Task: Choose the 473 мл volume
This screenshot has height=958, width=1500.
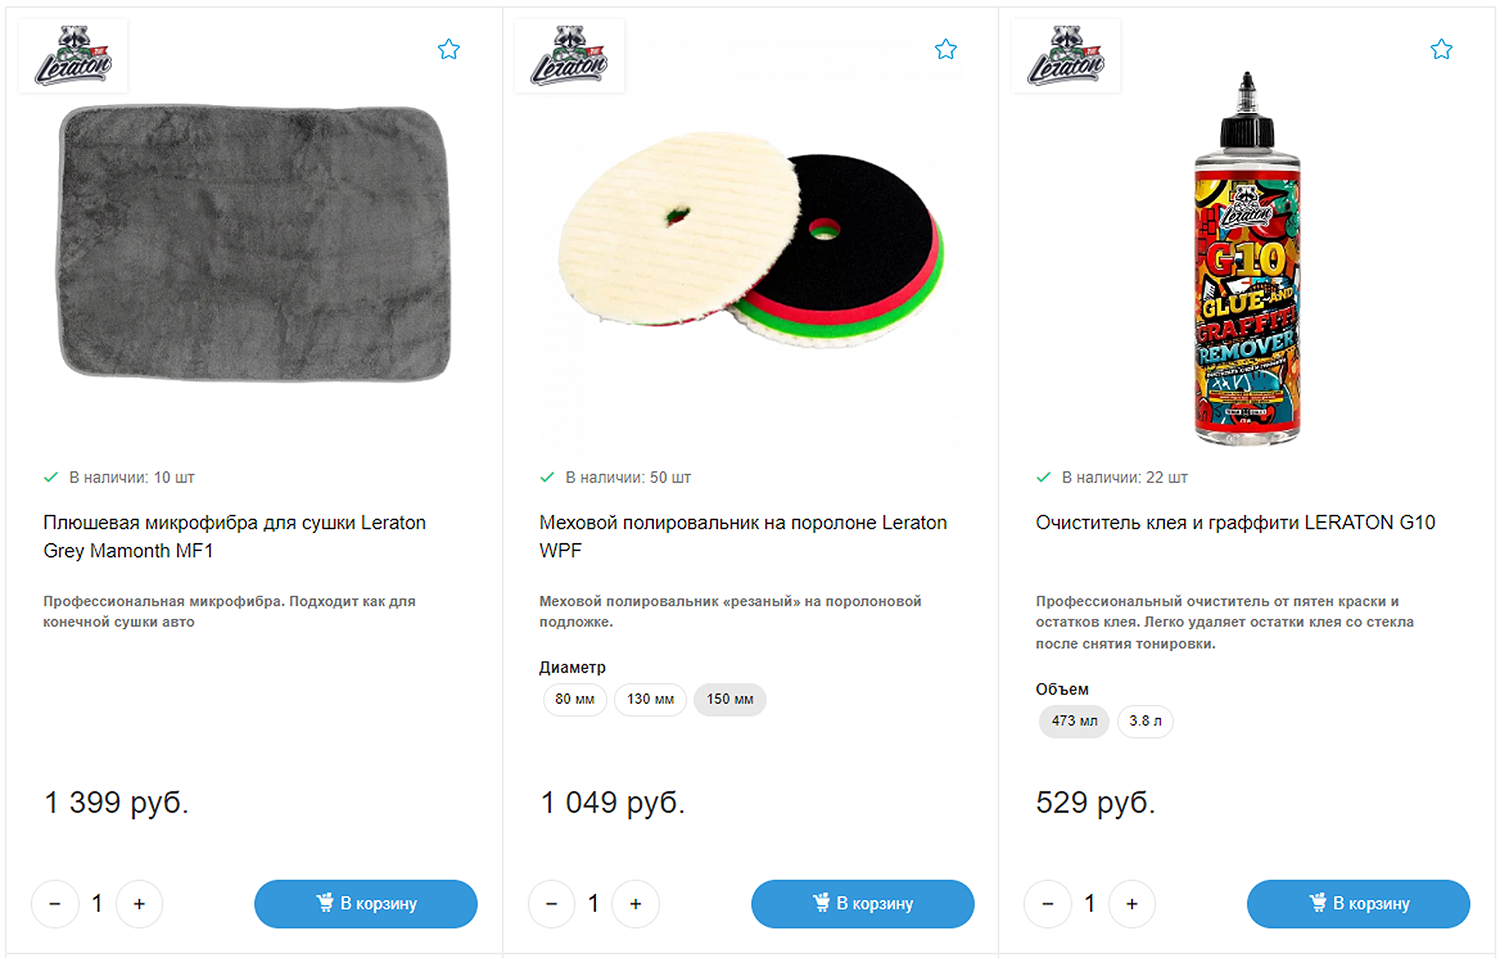Action: click(x=1074, y=721)
